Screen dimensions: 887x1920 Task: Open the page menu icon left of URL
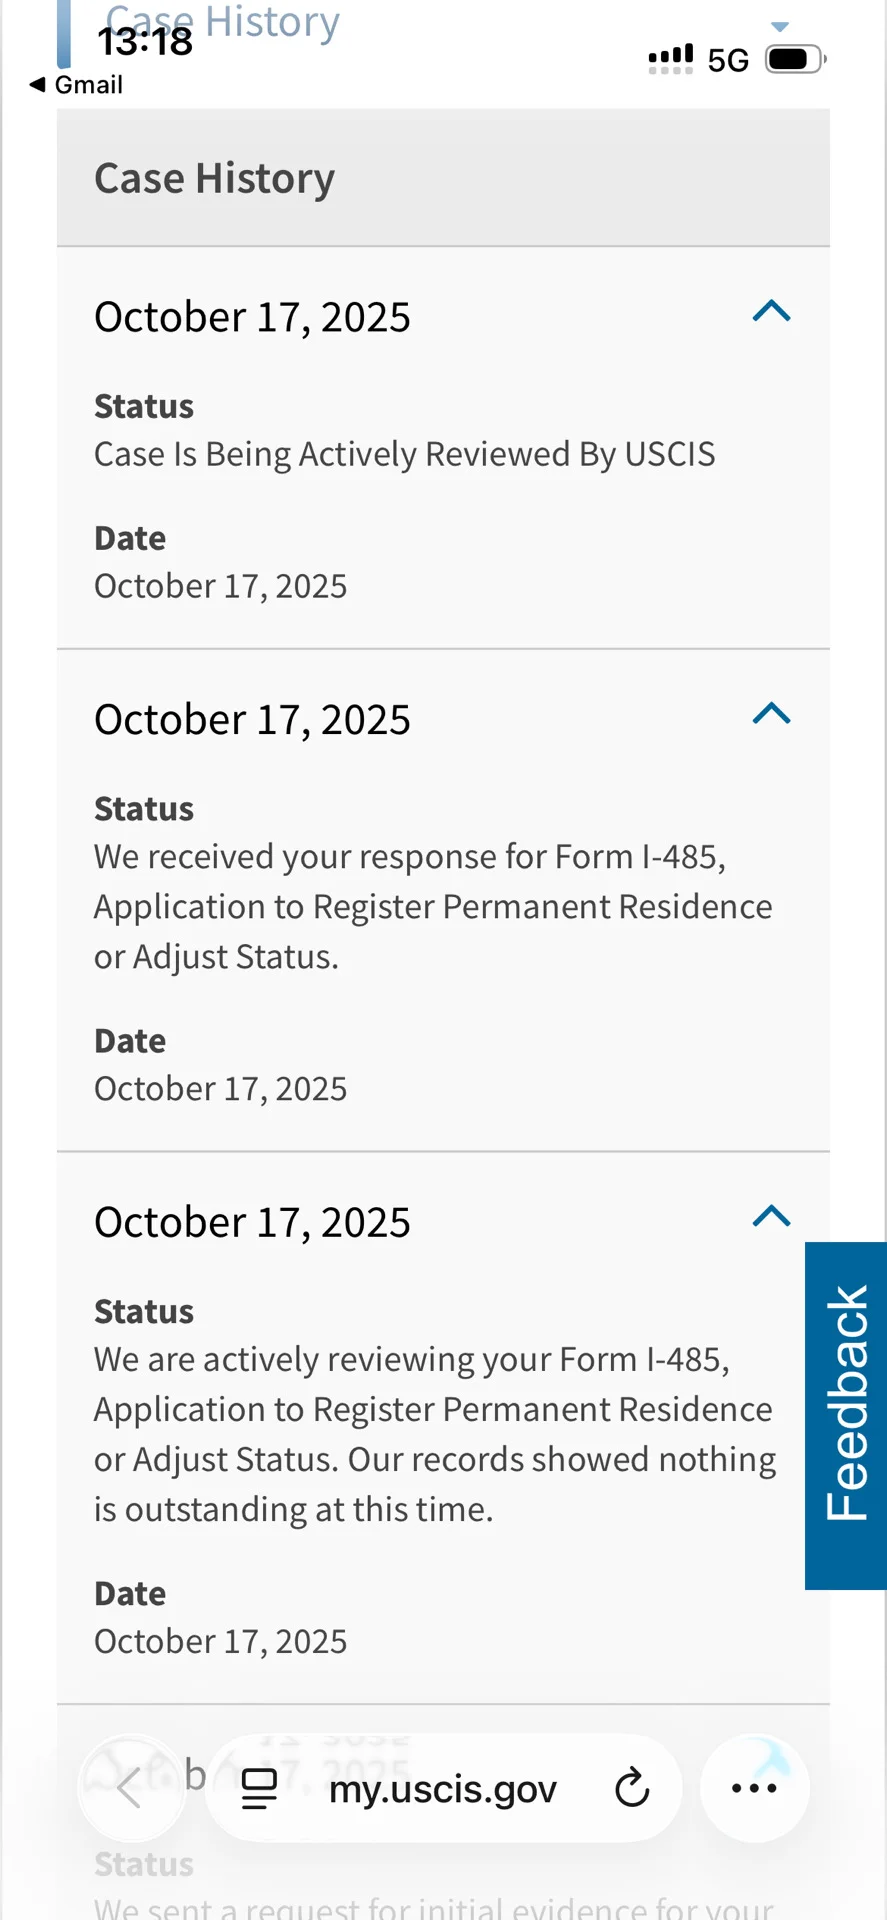point(260,1788)
